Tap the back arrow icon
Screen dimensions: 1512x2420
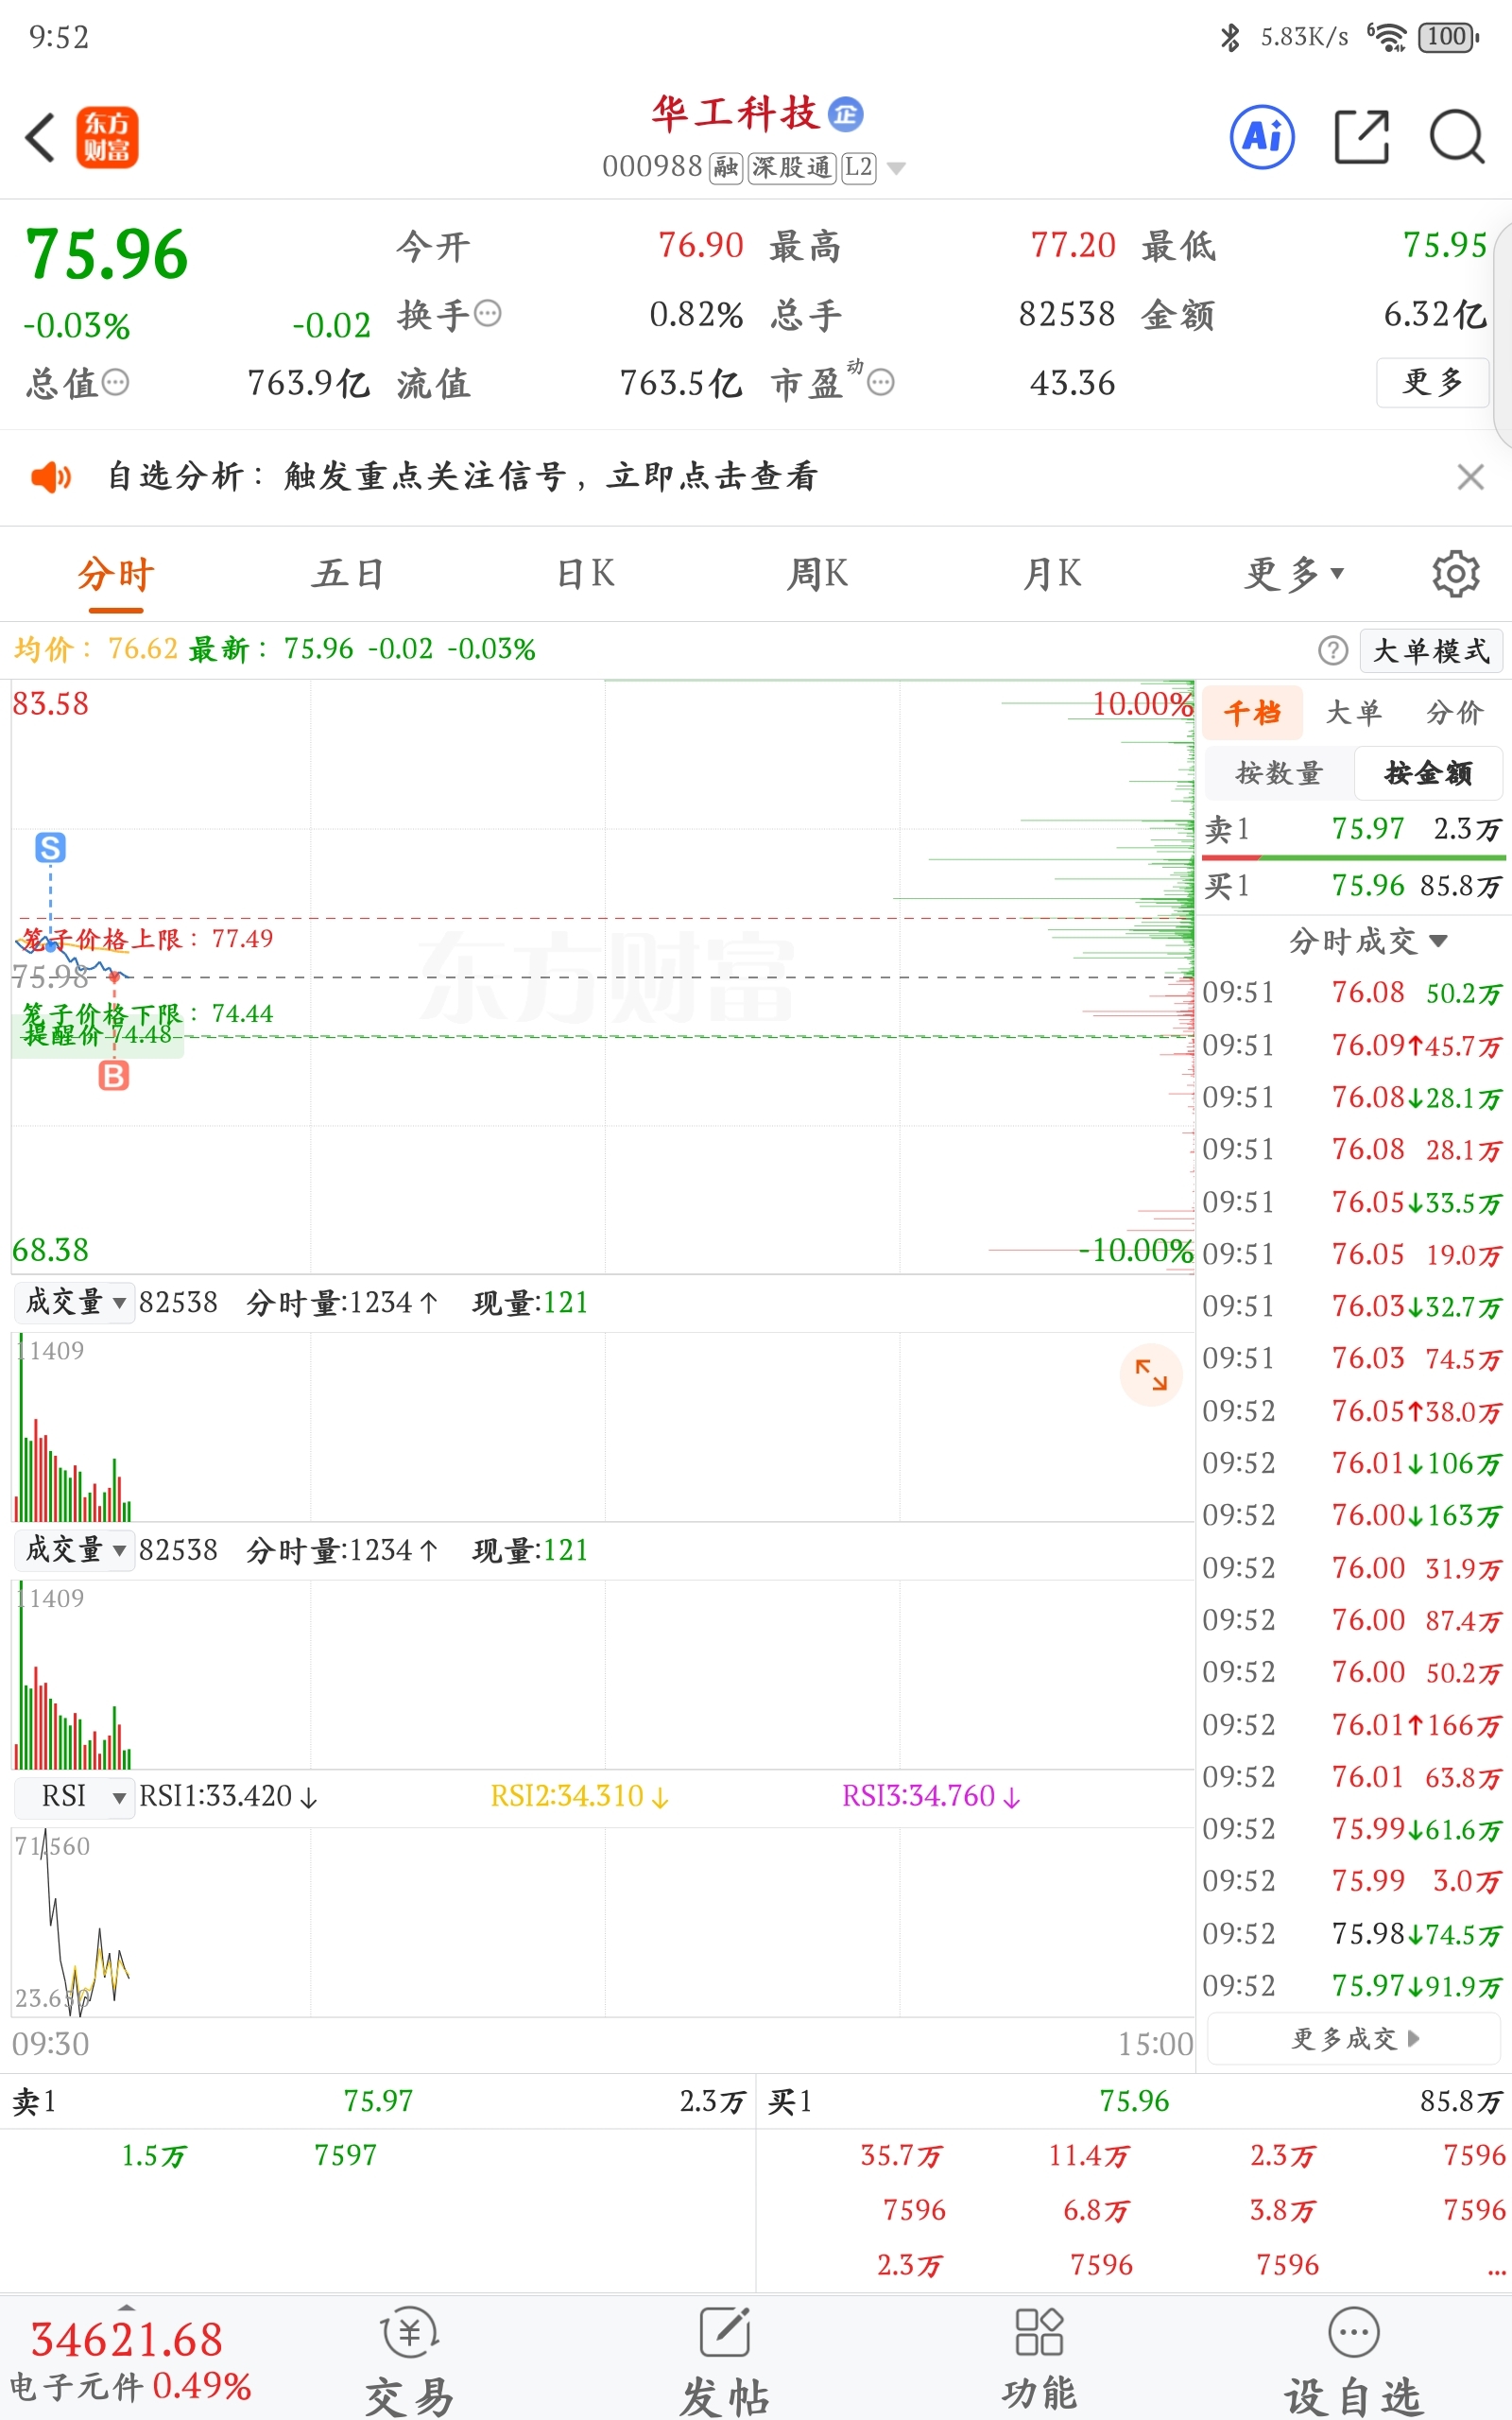point(40,137)
